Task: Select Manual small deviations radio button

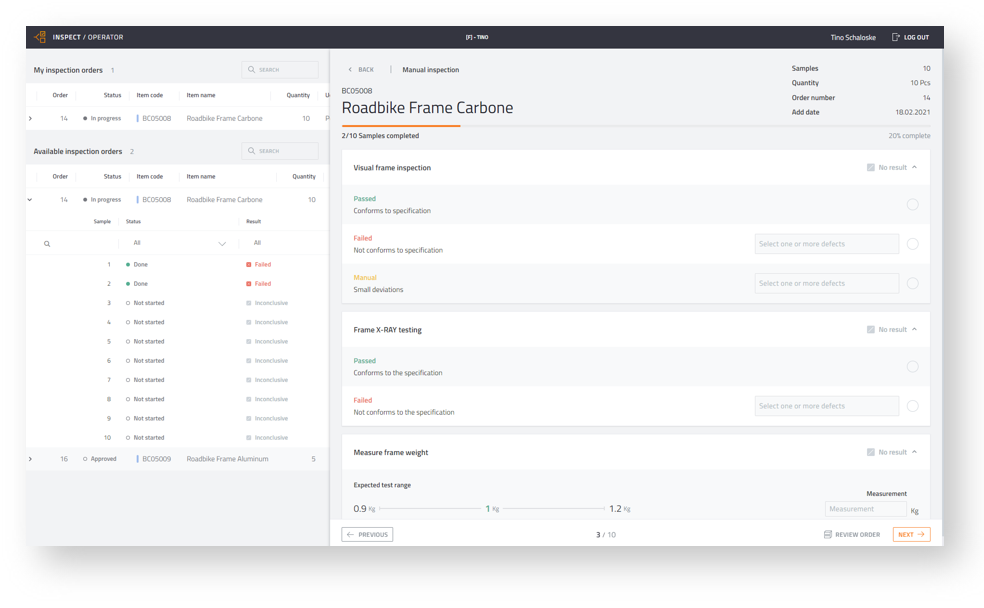Action: [912, 284]
